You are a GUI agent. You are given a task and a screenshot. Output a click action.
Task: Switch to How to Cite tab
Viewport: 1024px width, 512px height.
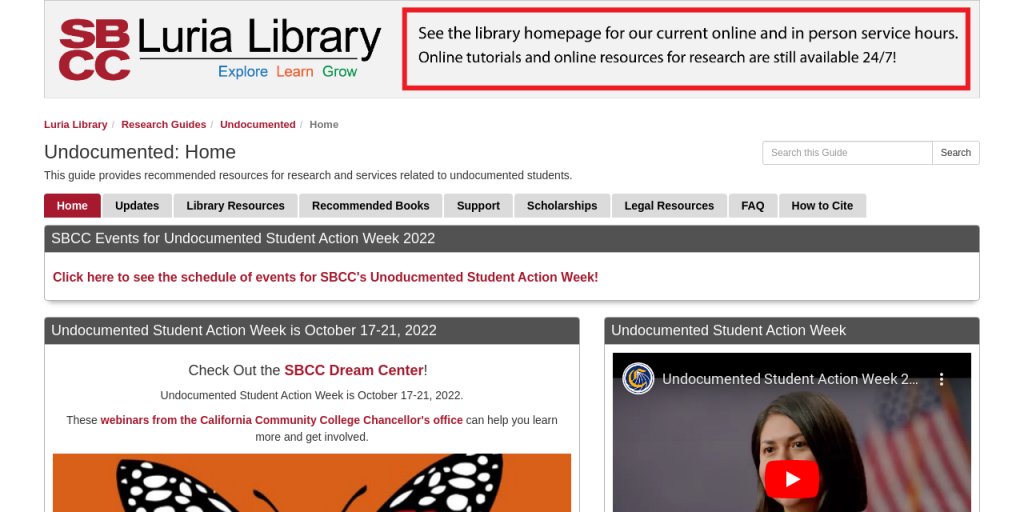(822, 206)
